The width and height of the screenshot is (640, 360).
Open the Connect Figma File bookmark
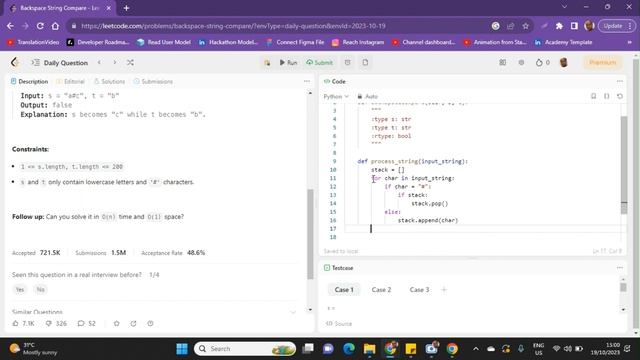(295, 42)
